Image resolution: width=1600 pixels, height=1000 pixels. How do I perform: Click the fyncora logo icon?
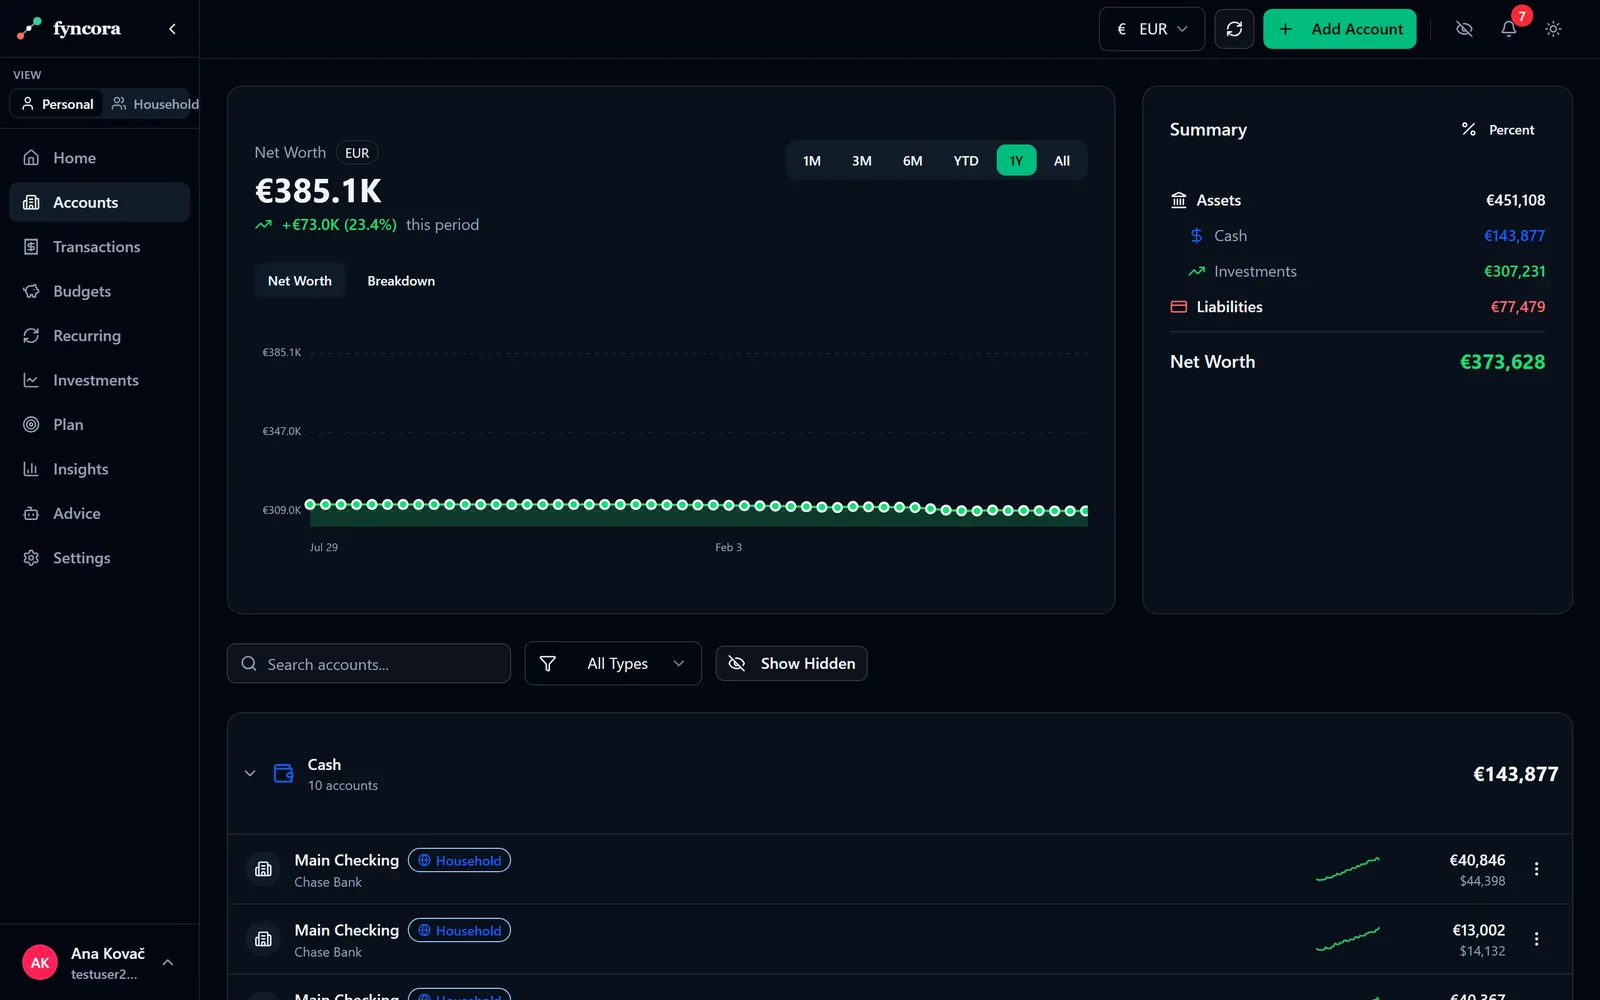click(29, 29)
